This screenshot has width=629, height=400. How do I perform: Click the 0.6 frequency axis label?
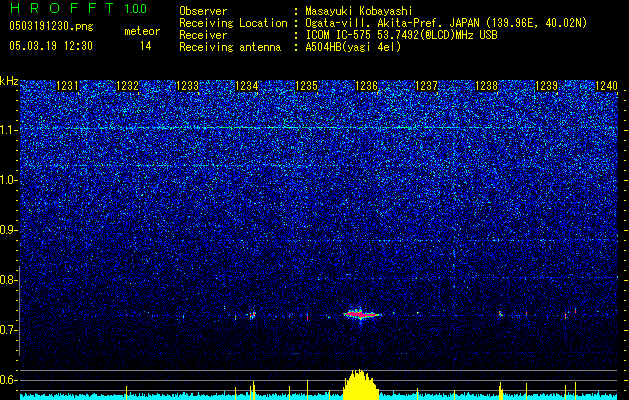coord(9,380)
